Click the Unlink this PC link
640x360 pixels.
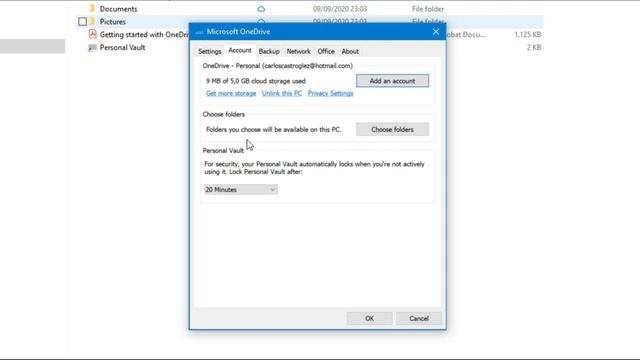point(282,93)
